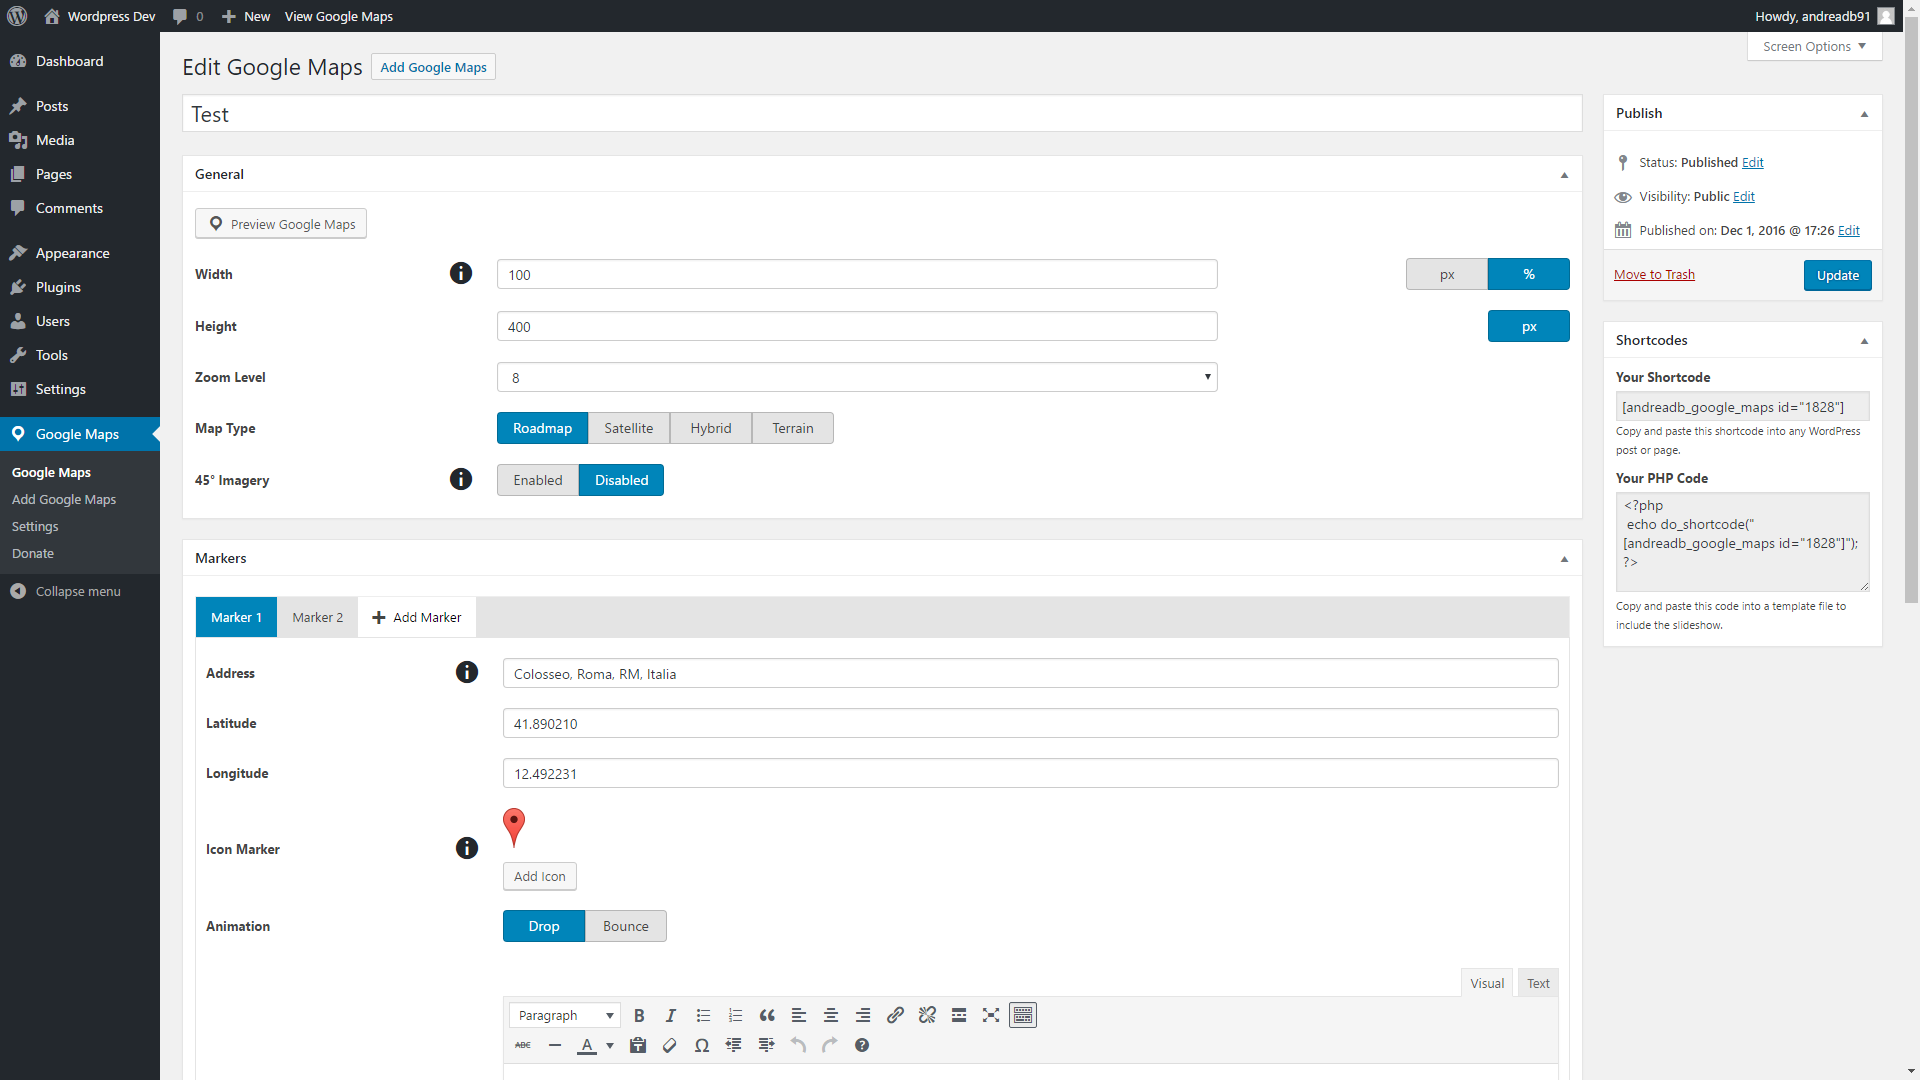Choose Bounce marker animation

tap(626, 926)
